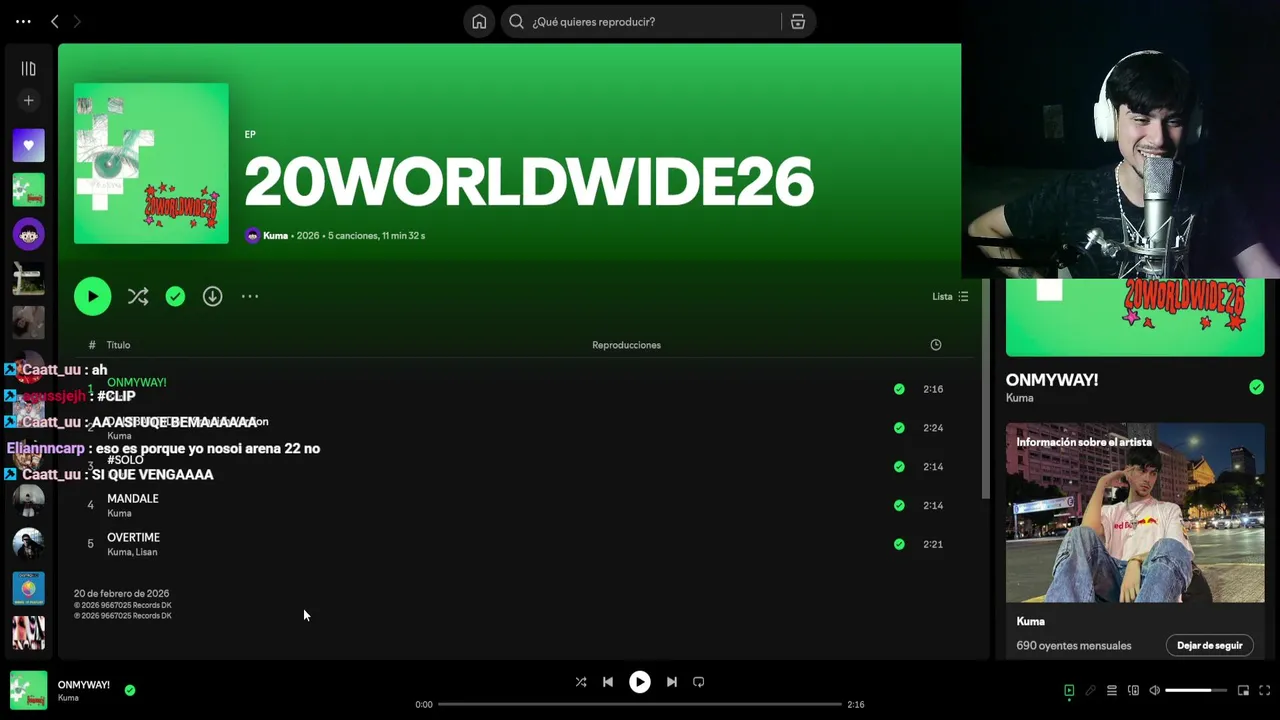Expand Your Library sidebar icon
This screenshot has height=720, width=1280.
pyautogui.click(x=28, y=68)
